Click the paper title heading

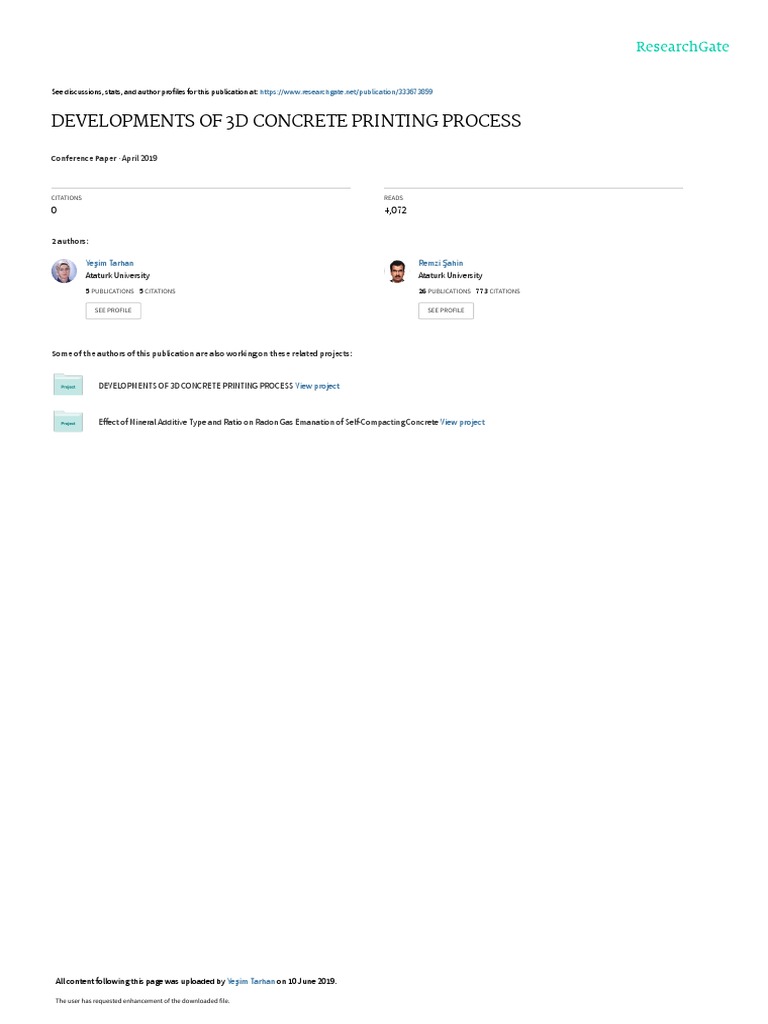tap(286, 121)
